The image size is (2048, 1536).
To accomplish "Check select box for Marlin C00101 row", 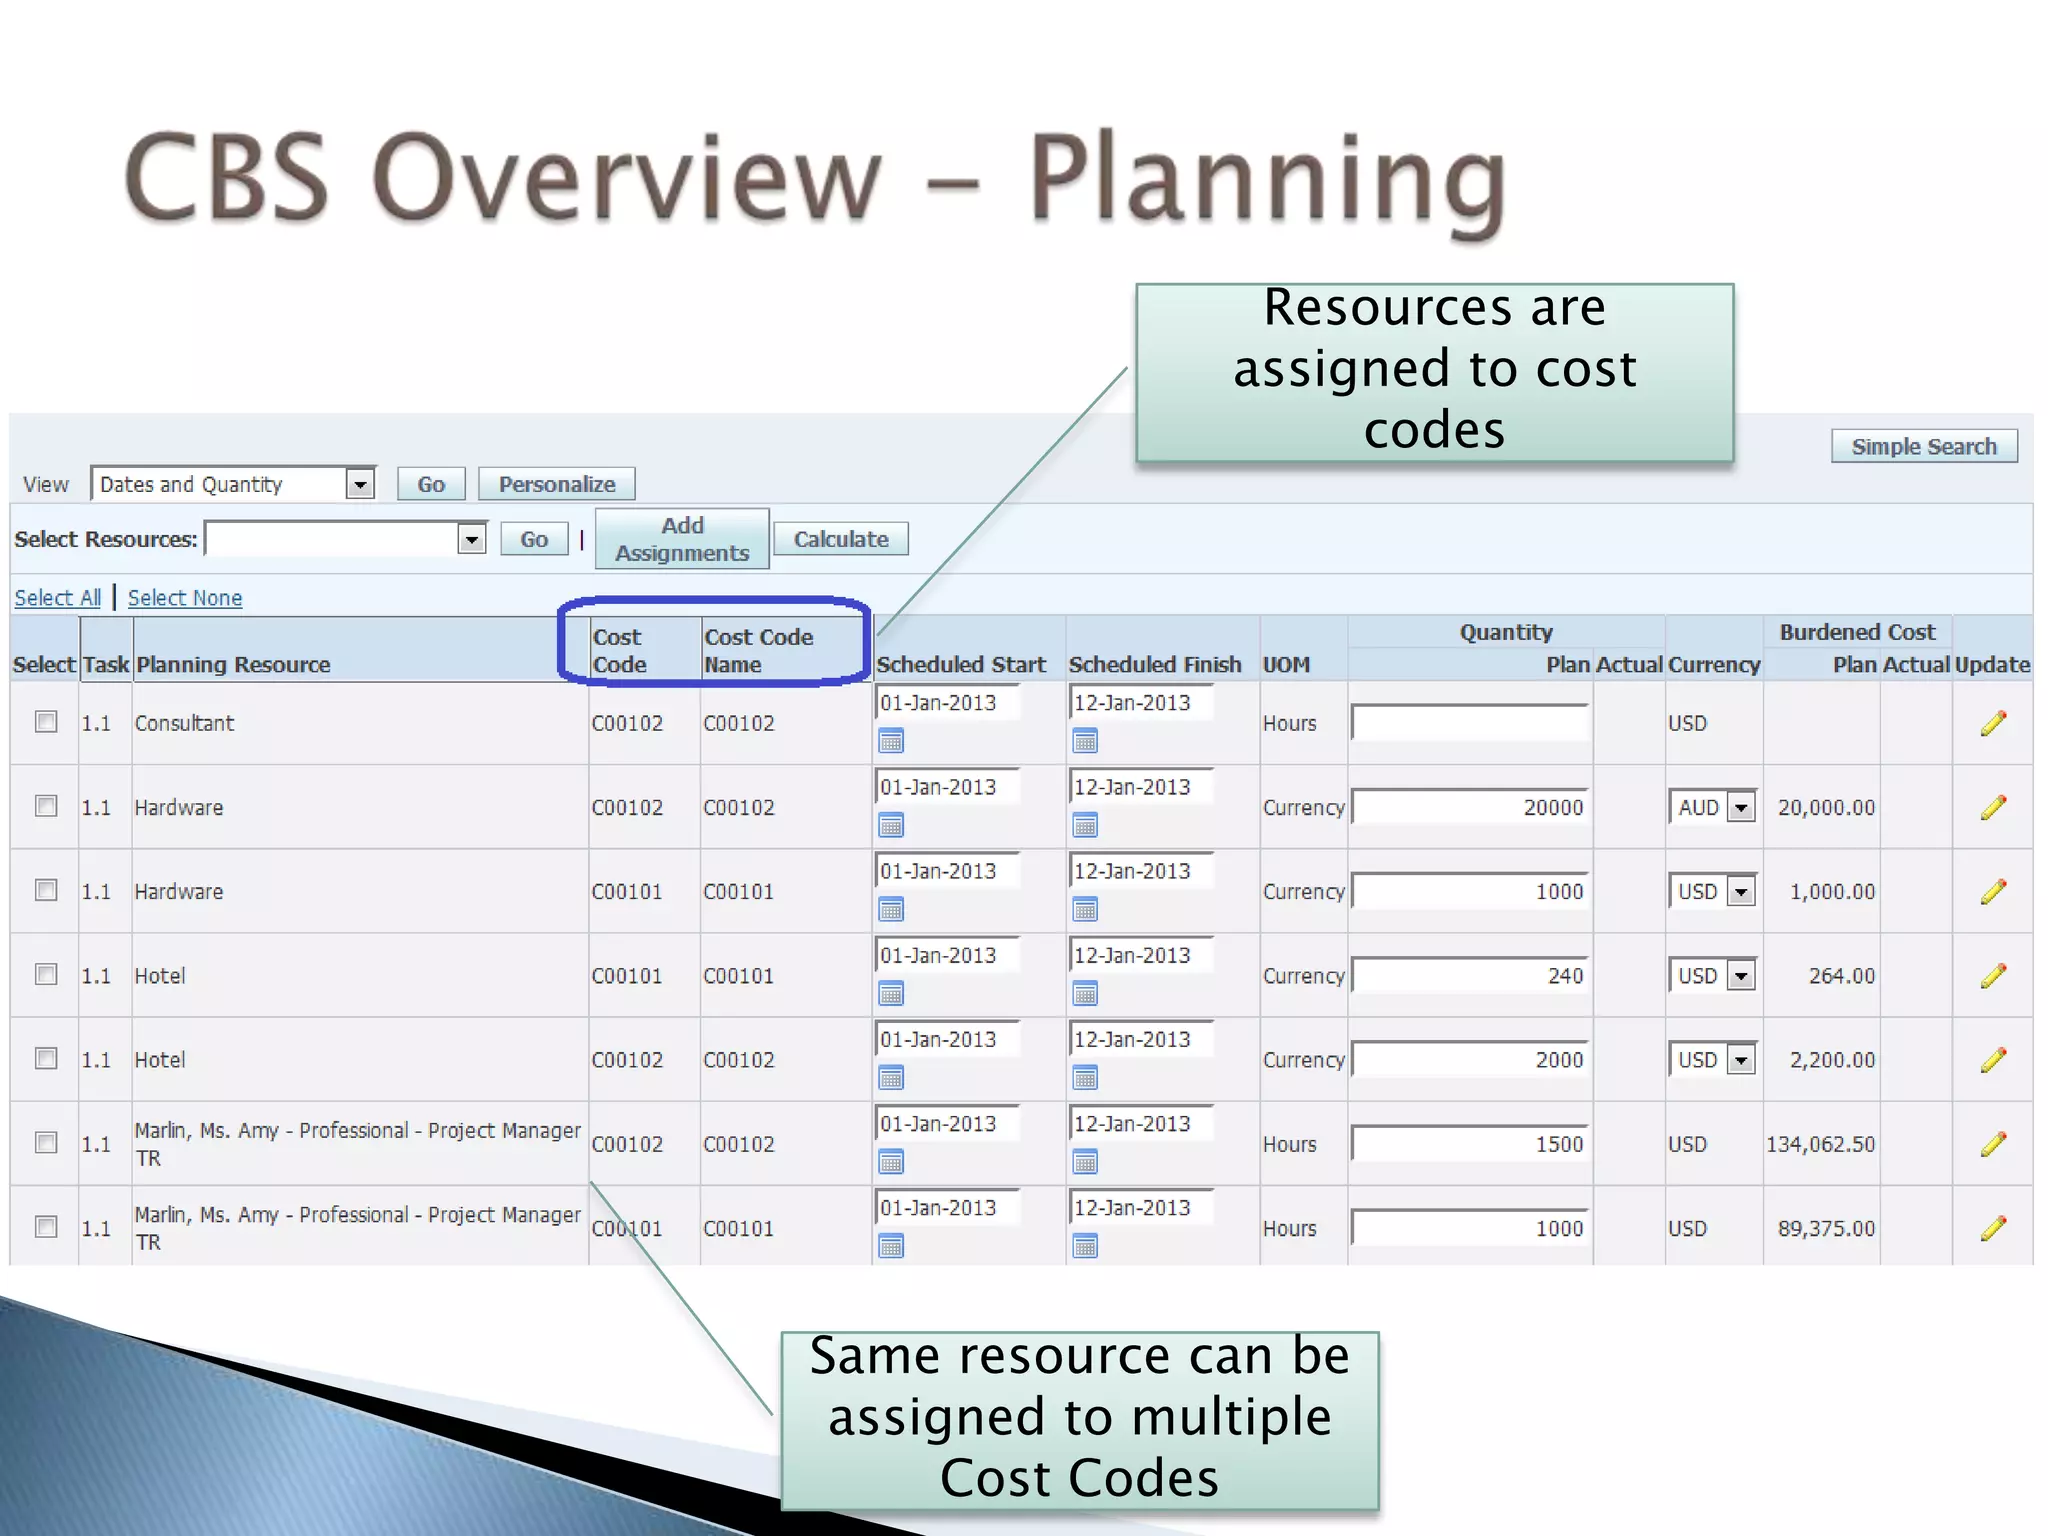I will pos(46,1225).
